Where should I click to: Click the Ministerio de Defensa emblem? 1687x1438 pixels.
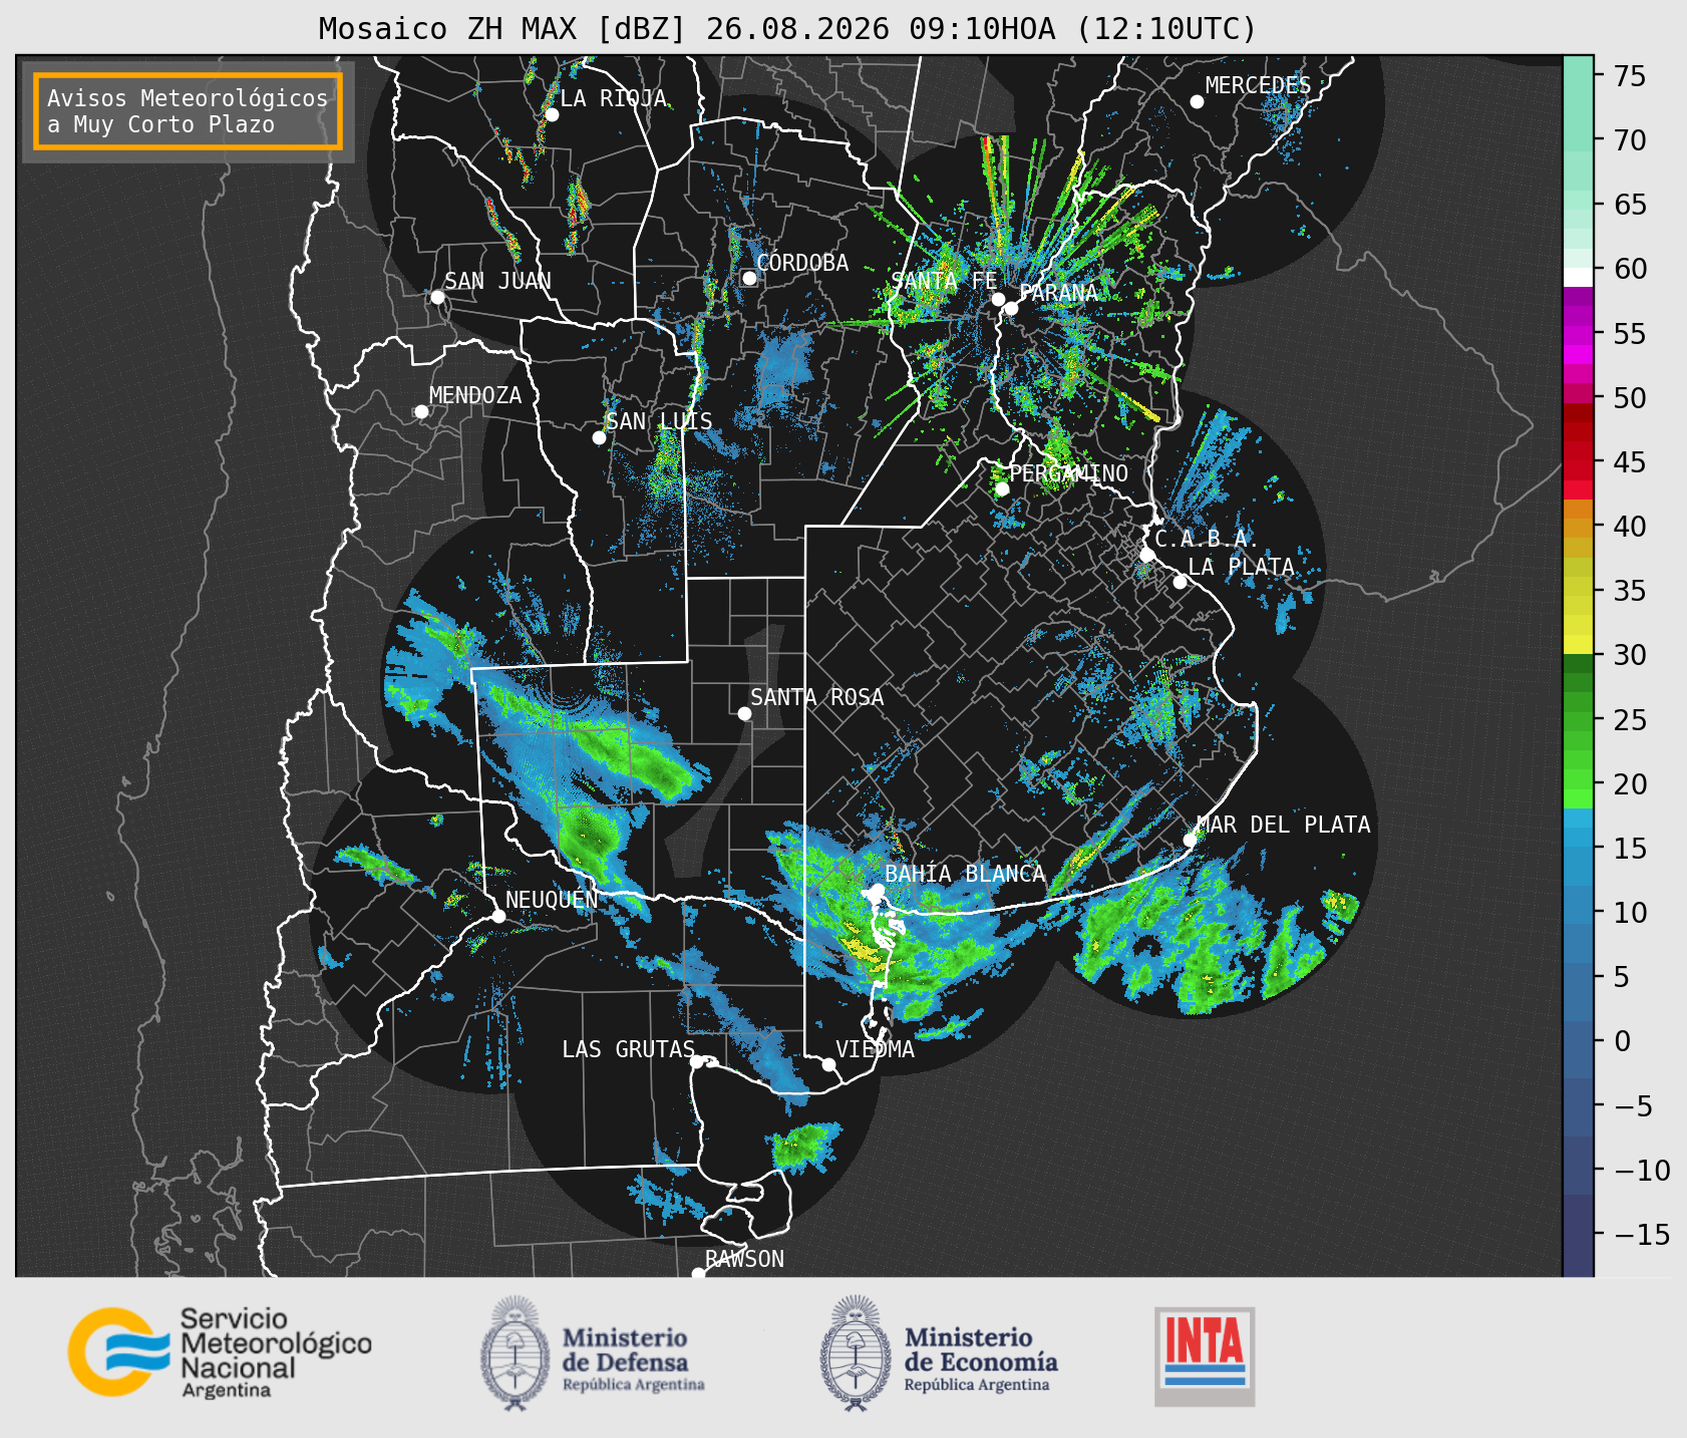click(x=515, y=1353)
